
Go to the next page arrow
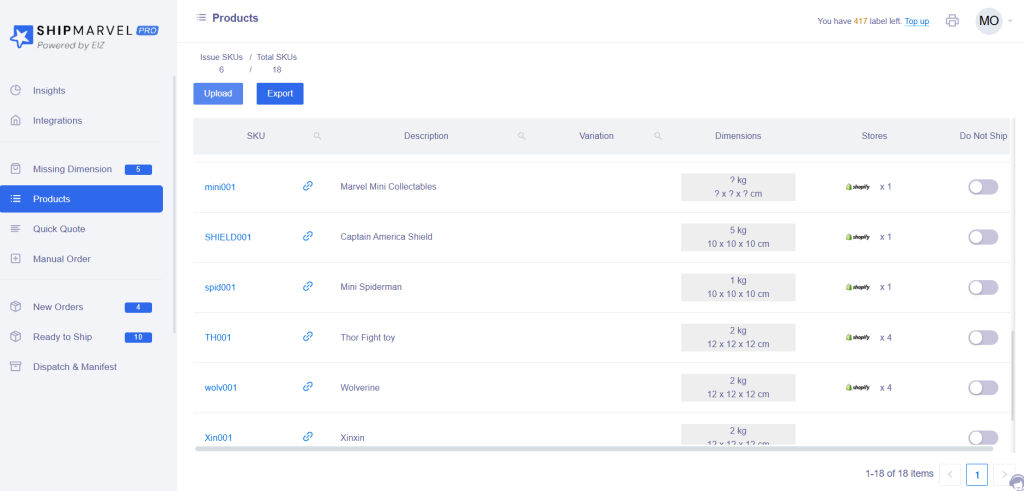pos(1004,474)
